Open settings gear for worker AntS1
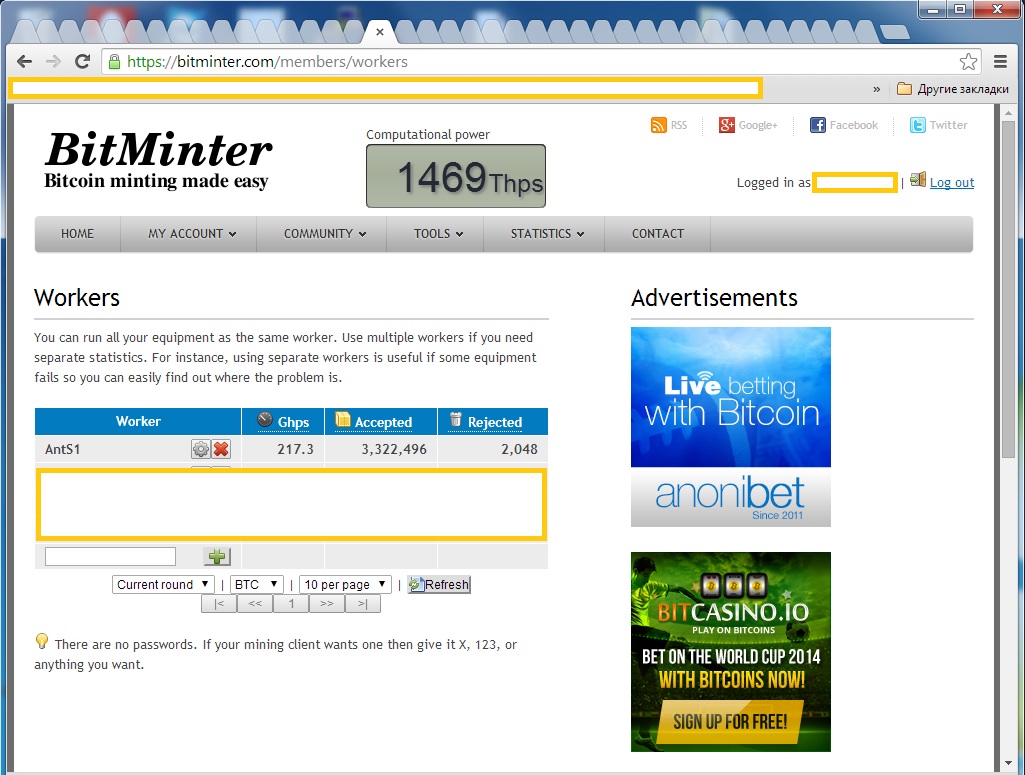Screen dimensions: 1025x775 (201, 449)
